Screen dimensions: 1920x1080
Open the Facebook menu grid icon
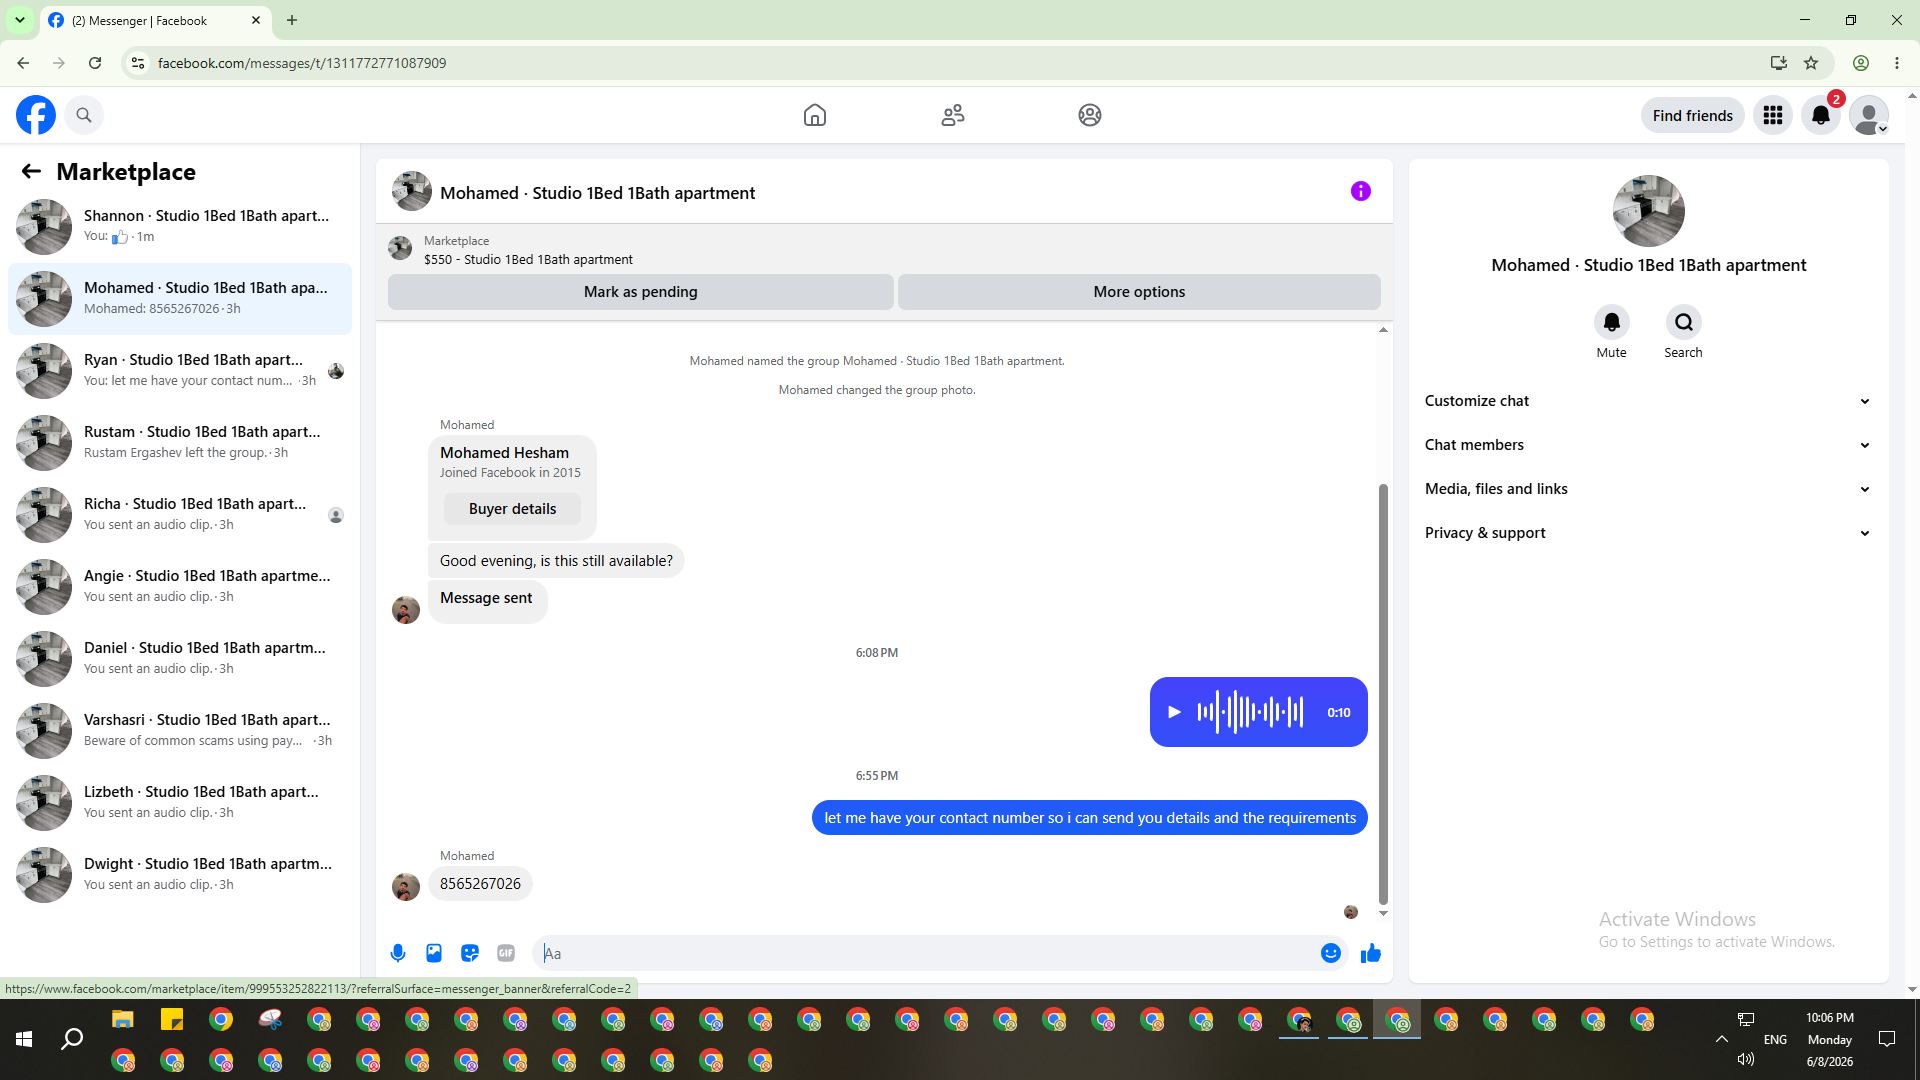[x=1773, y=115]
